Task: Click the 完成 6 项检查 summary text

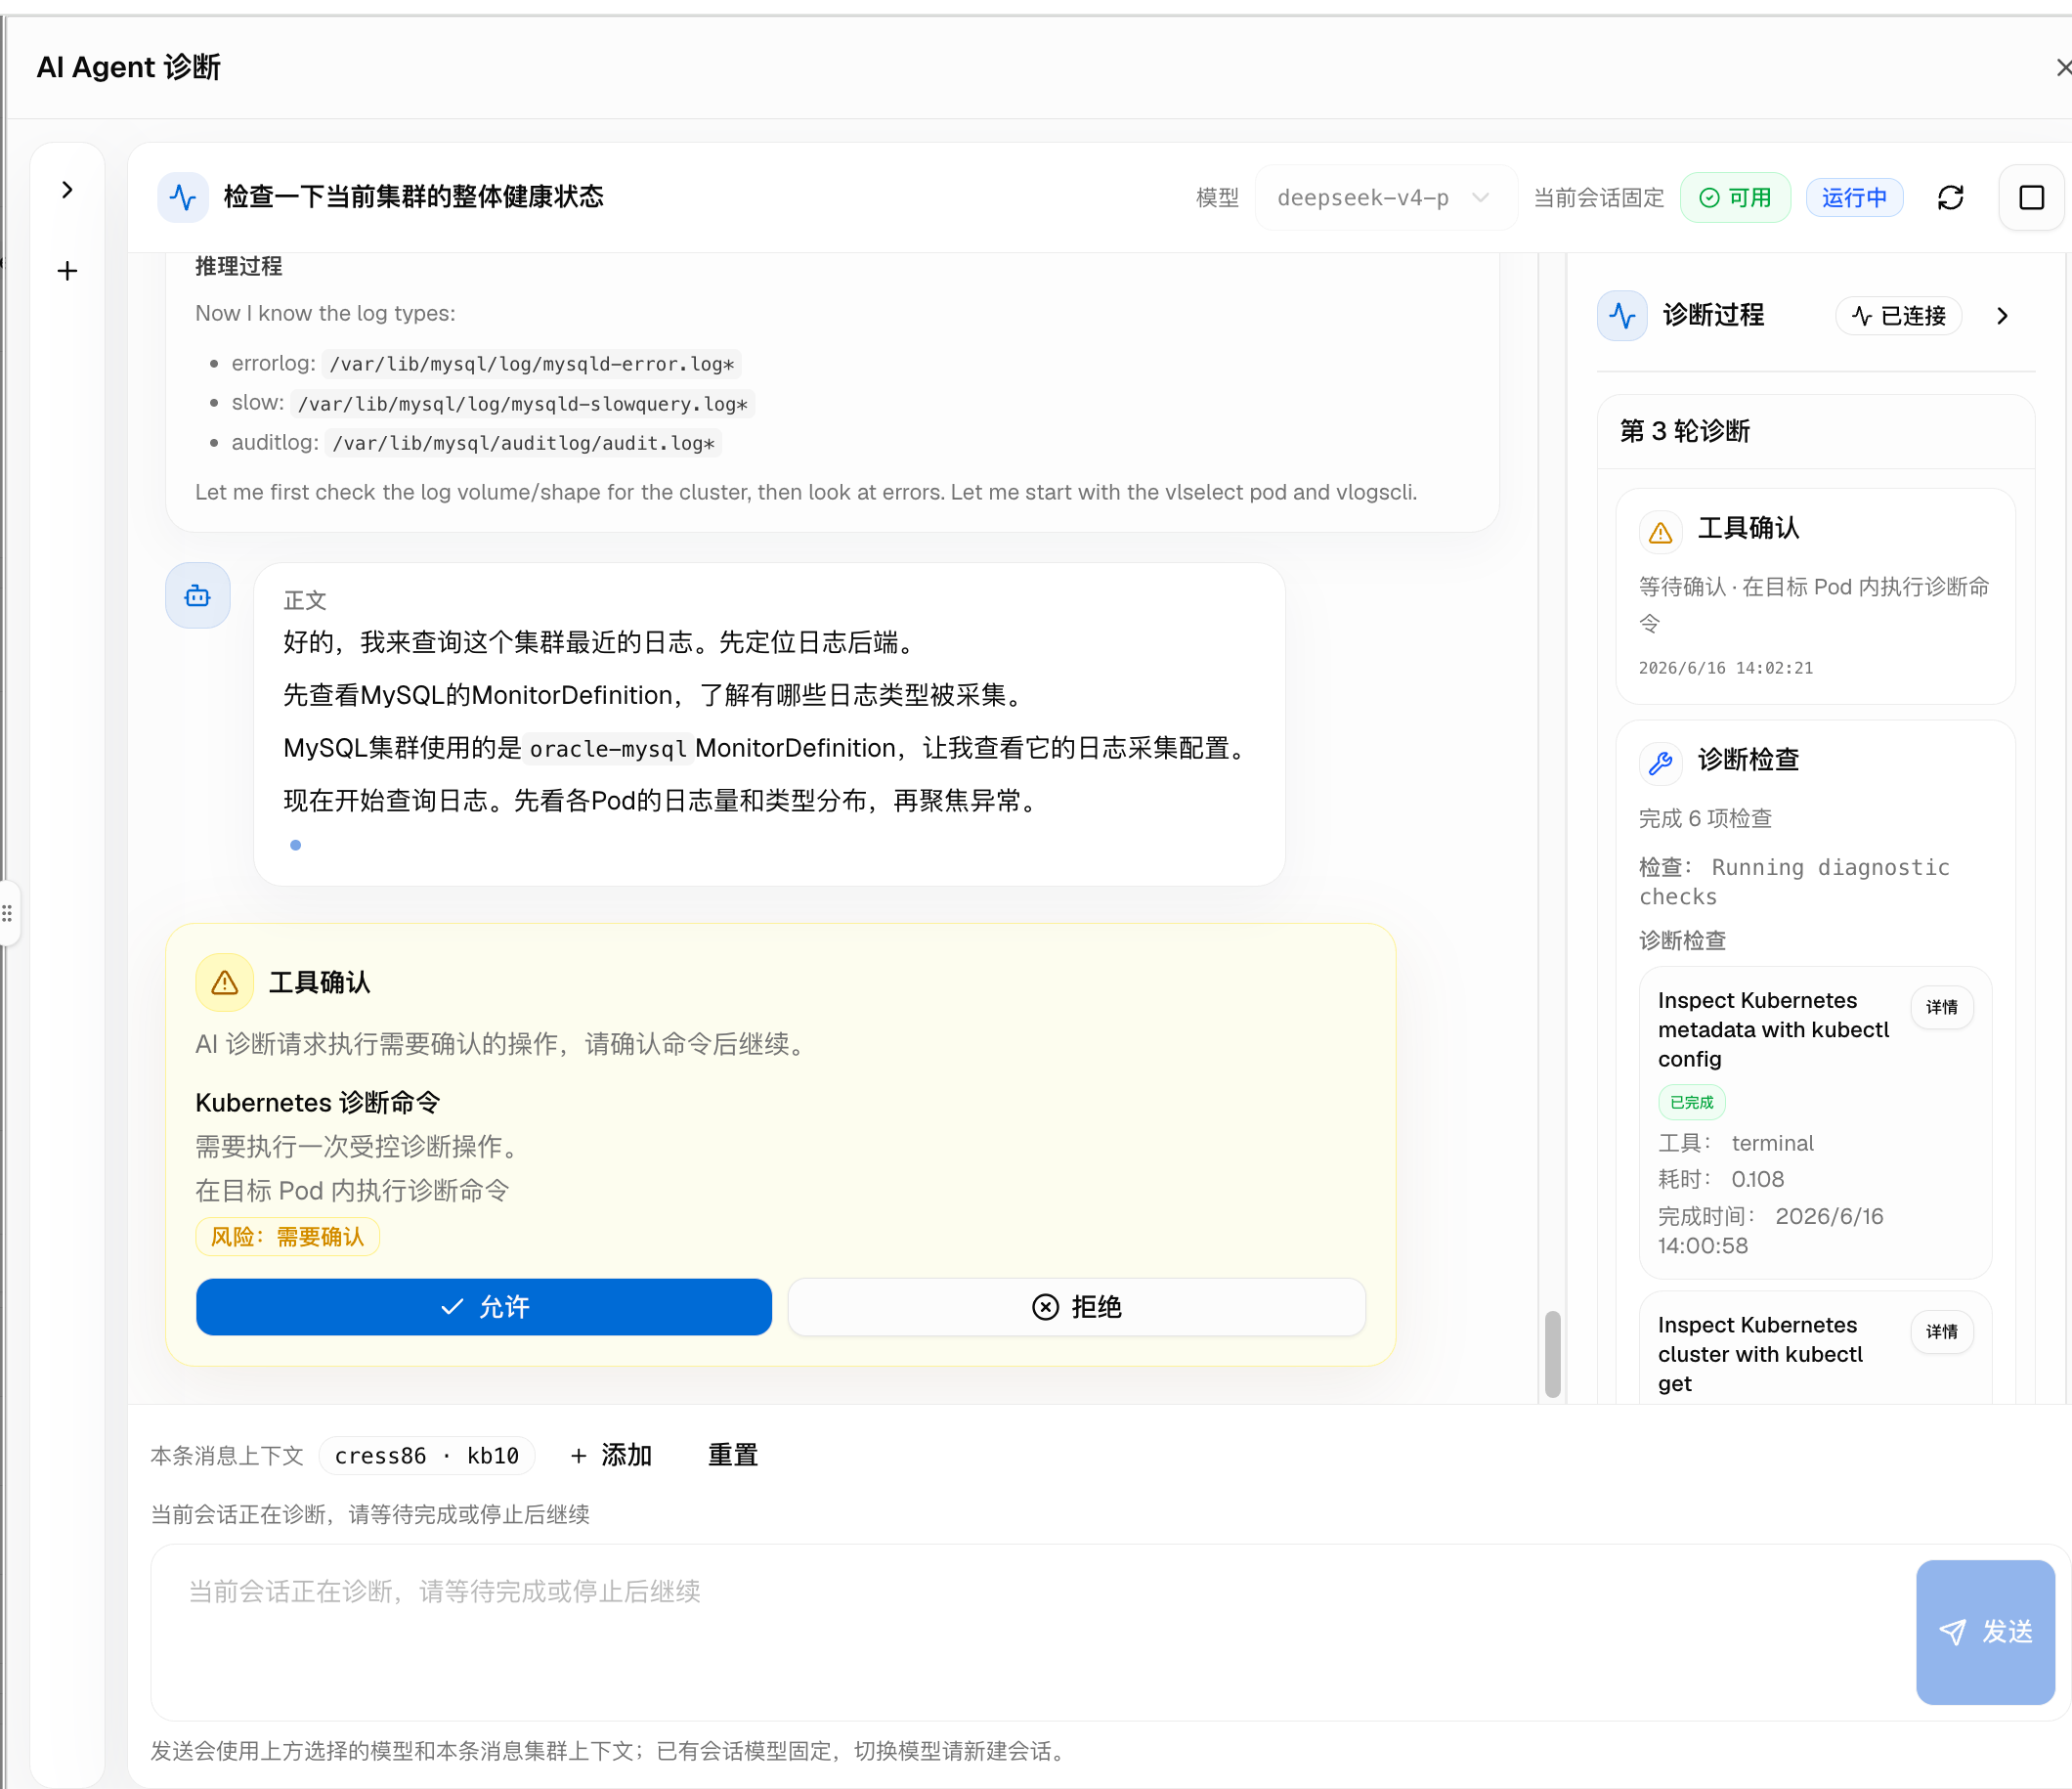Action: click(1705, 818)
